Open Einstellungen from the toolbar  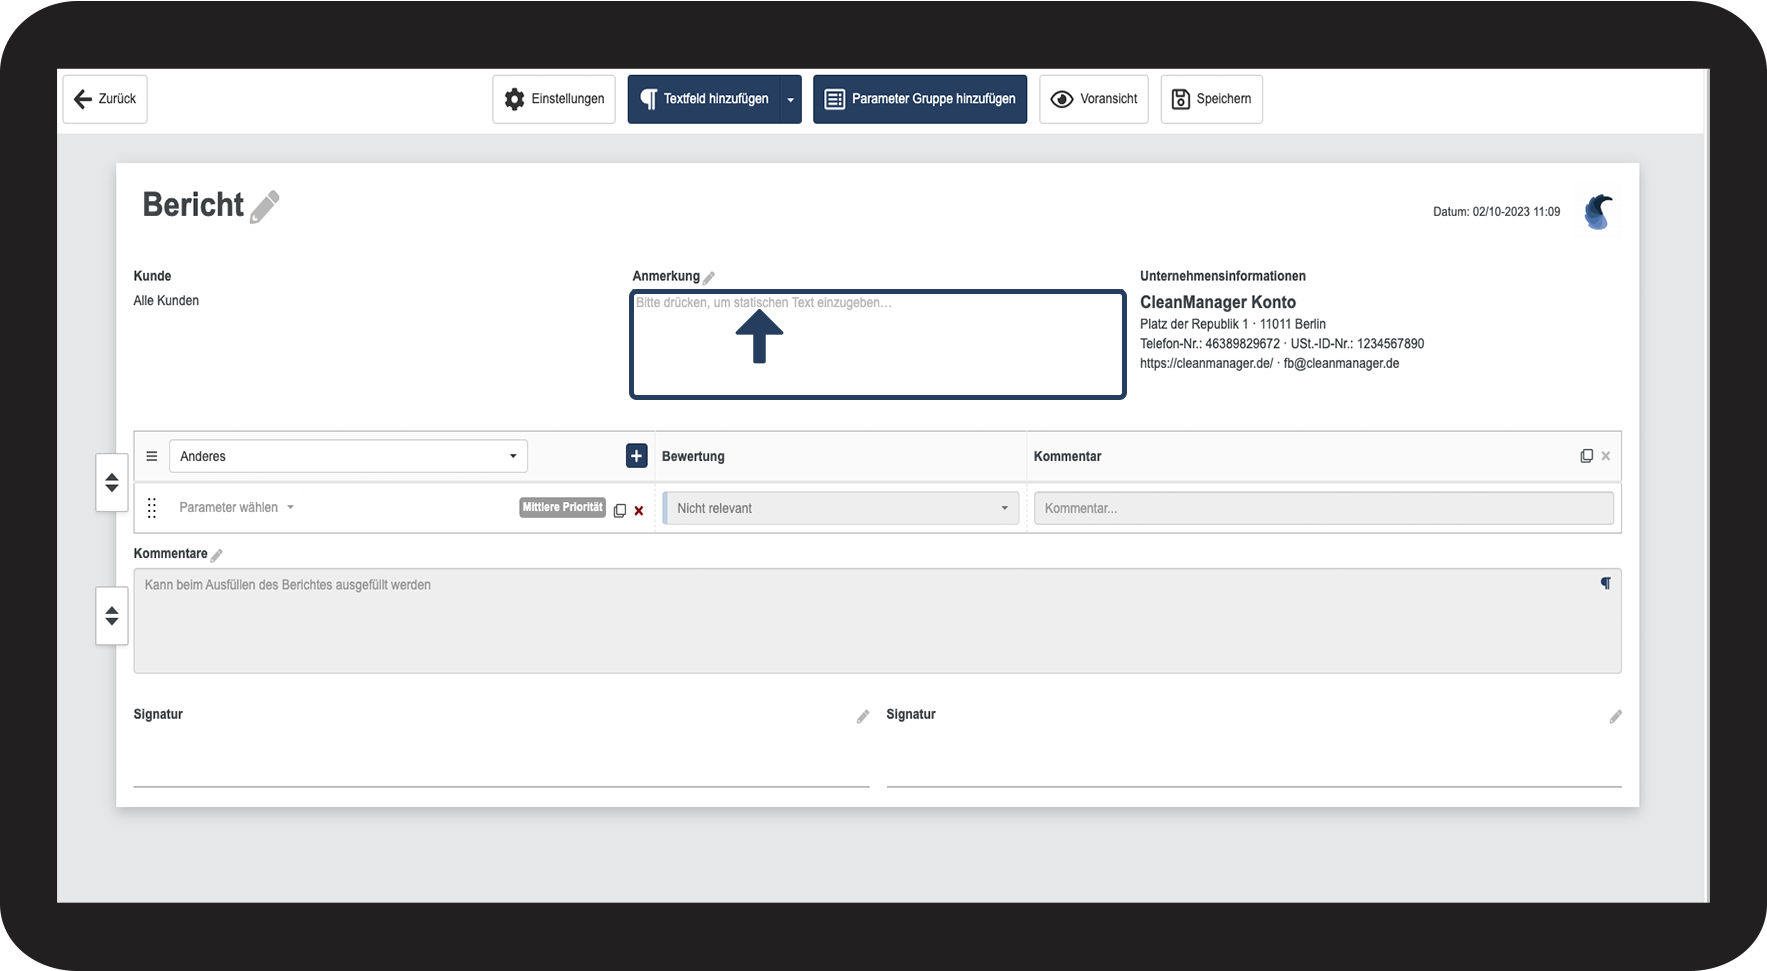[x=554, y=99]
